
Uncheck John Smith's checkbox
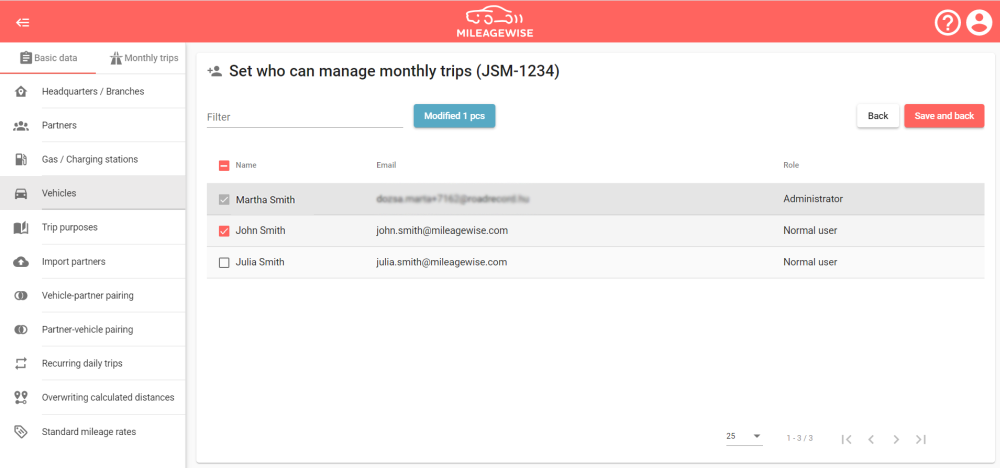coord(224,231)
